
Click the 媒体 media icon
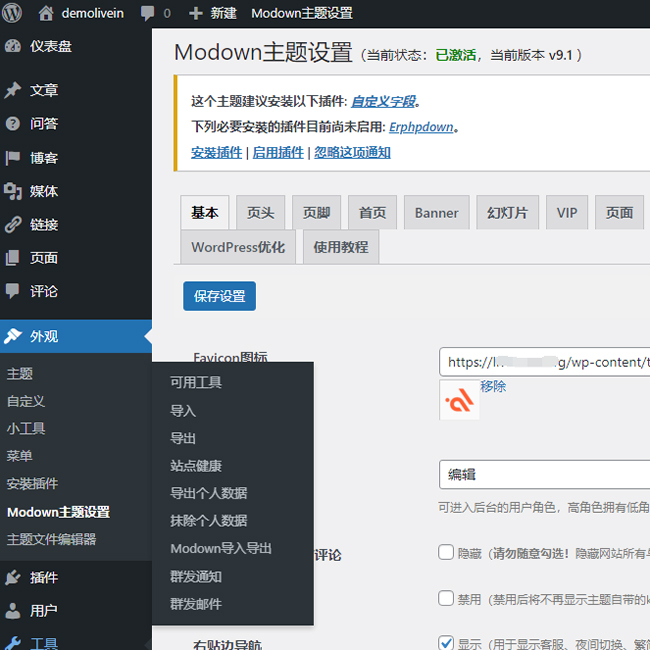pos(13,191)
